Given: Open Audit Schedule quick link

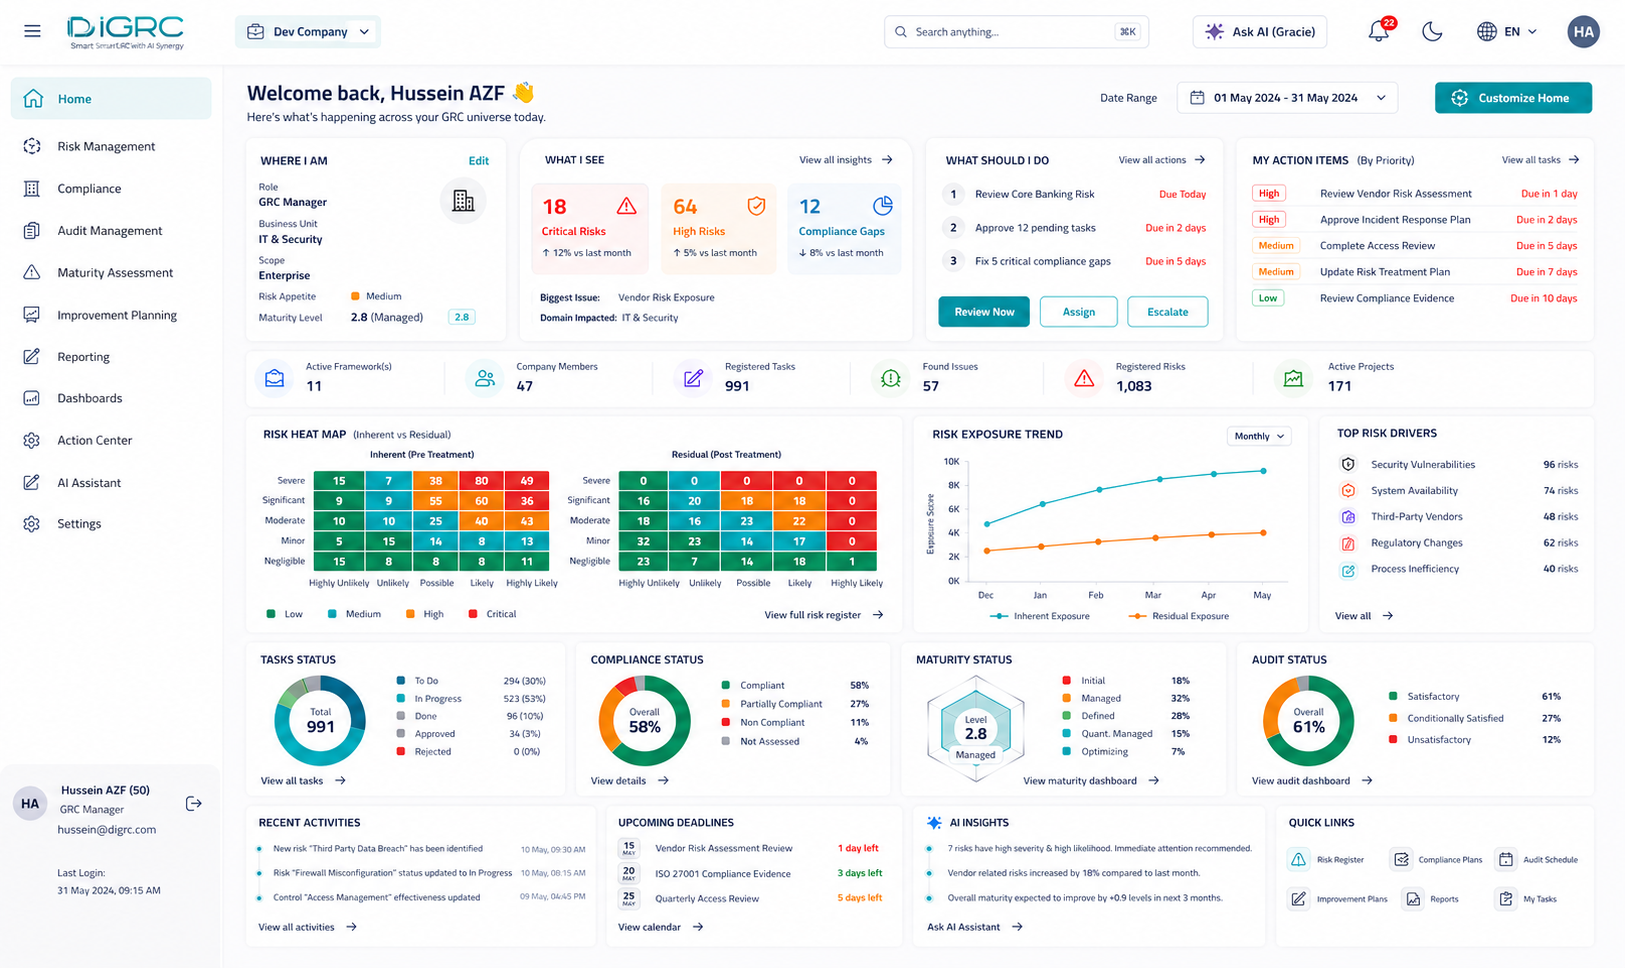Looking at the screenshot, I should click(1537, 859).
